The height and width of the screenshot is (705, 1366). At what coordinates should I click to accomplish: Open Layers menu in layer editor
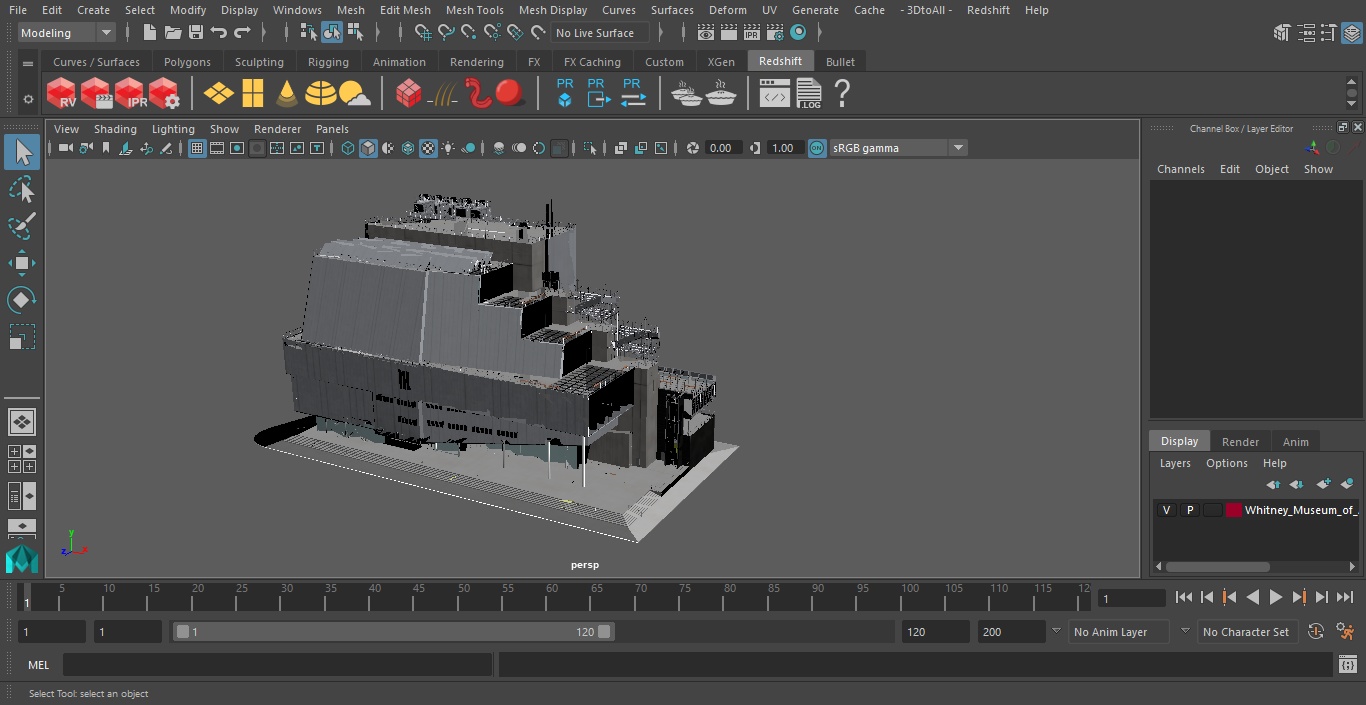[x=1175, y=463]
